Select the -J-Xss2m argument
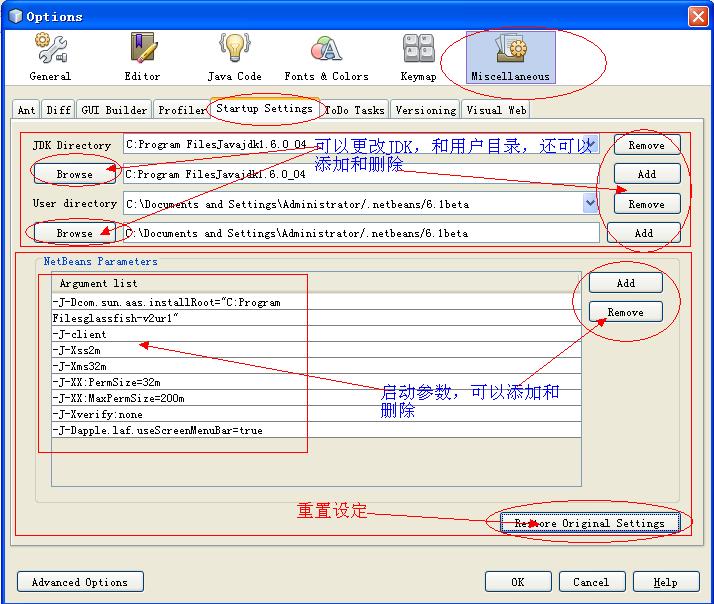 point(316,350)
